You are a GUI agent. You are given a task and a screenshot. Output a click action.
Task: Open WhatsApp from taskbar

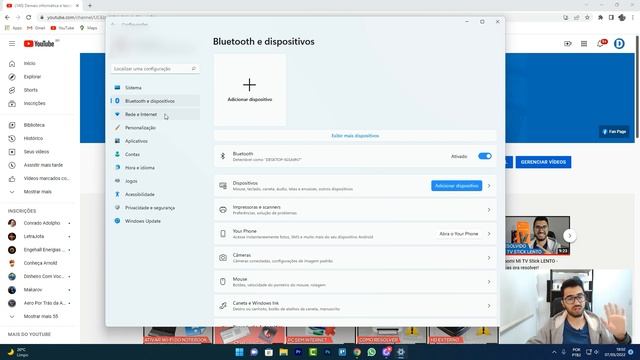coord(371,352)
